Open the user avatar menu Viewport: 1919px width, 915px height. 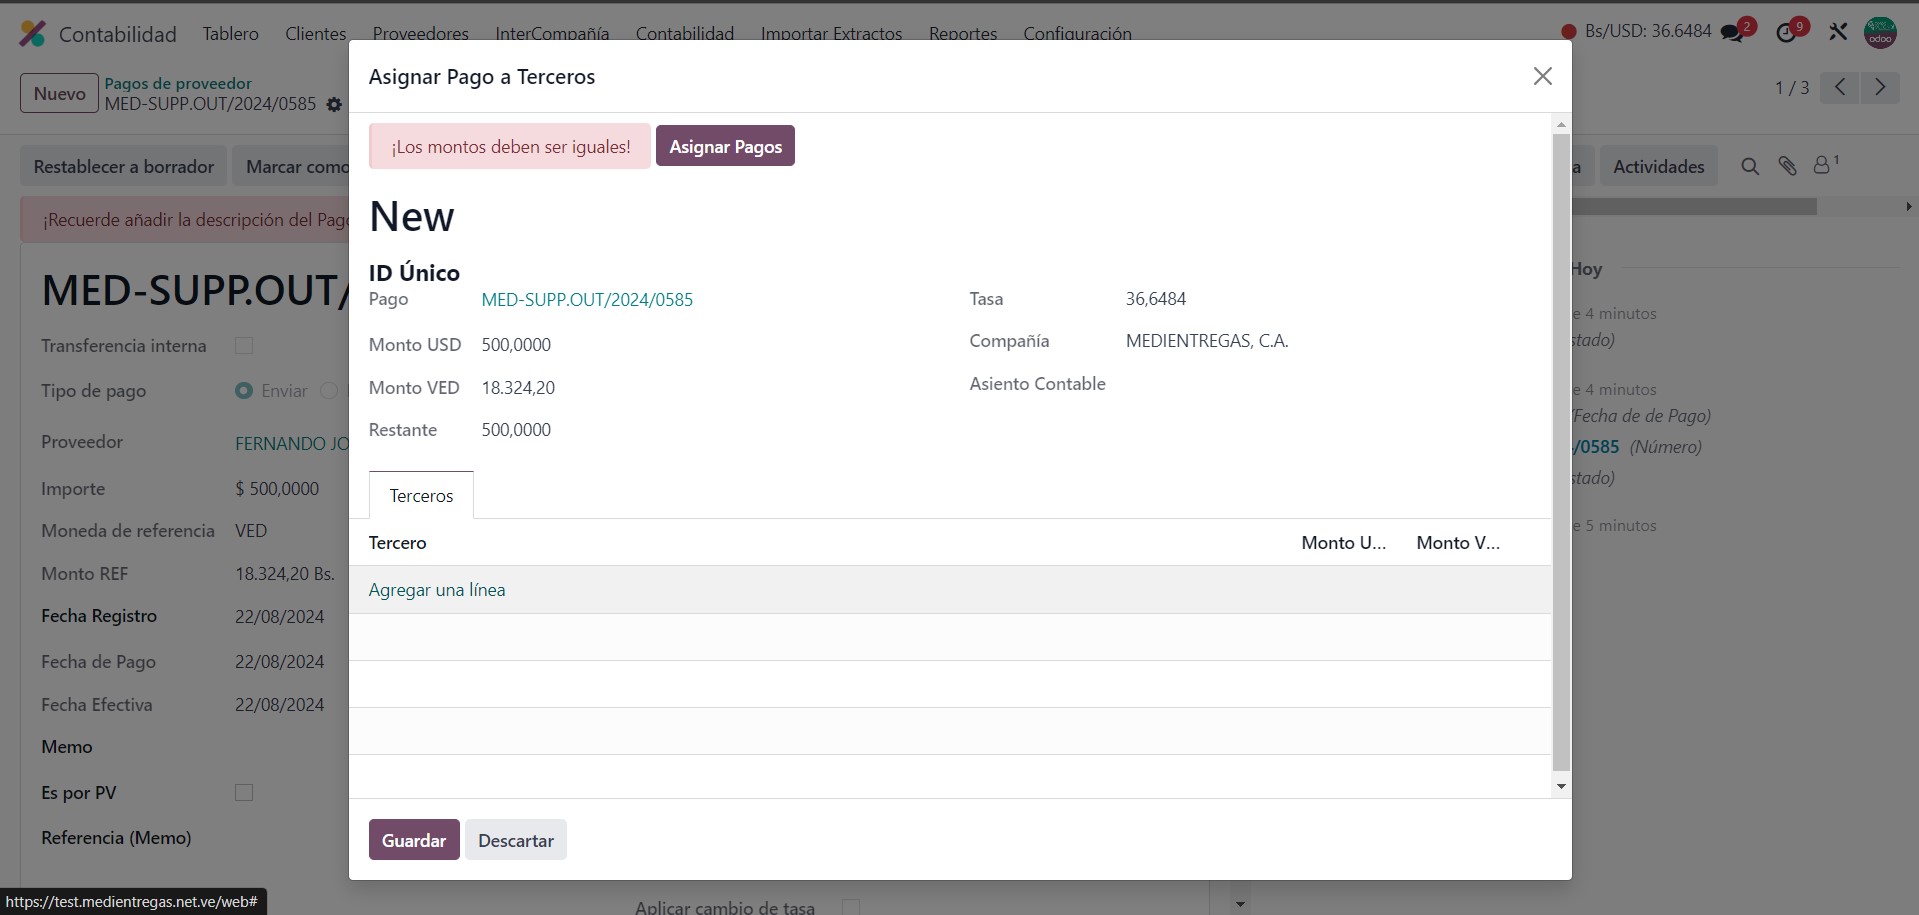(1880, 32)
